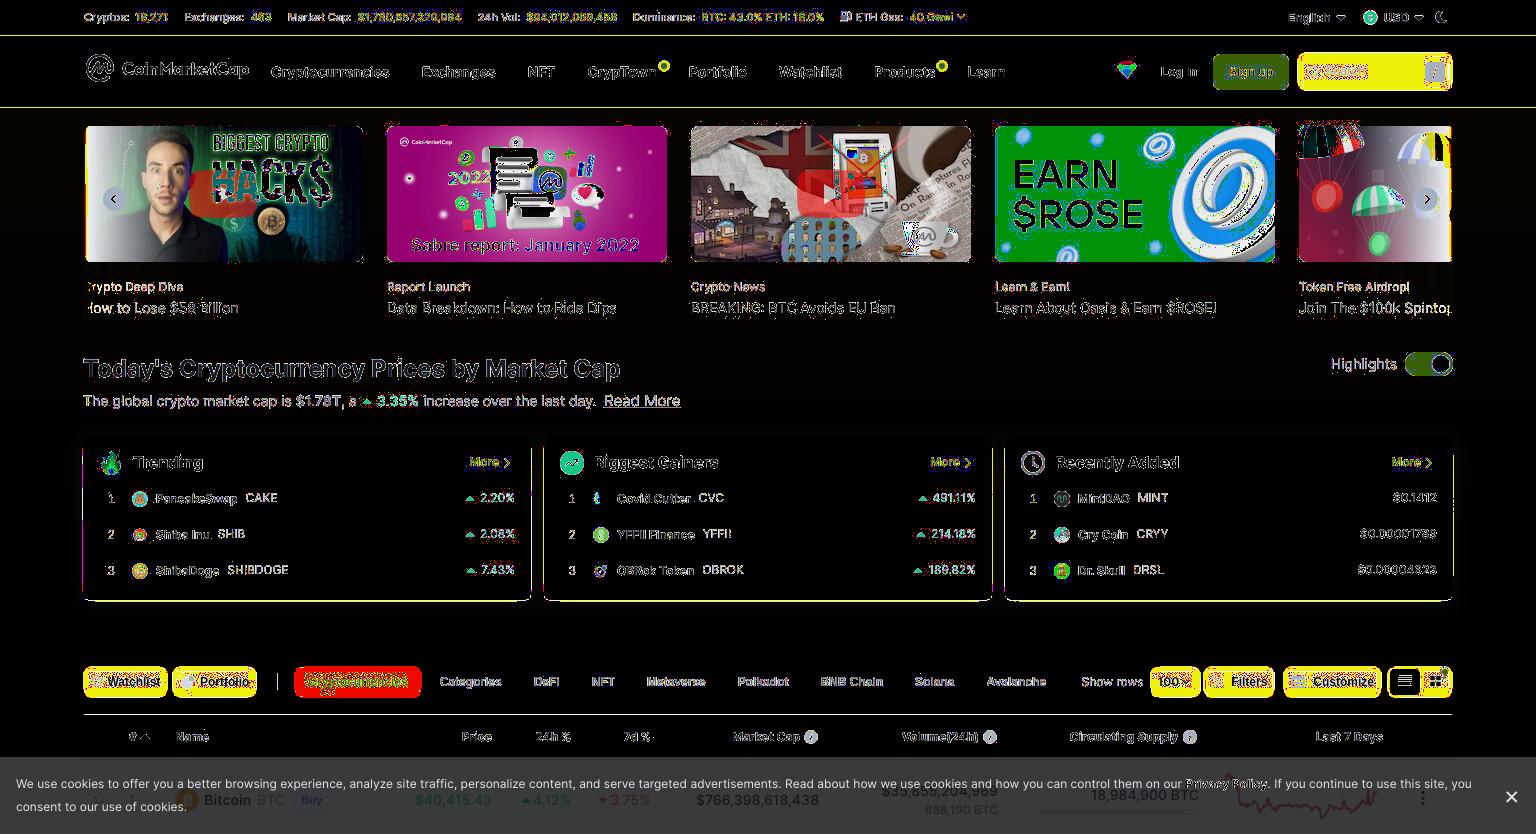Open the English language dropdown
Image resolution: width=1536 pixels, height=834 pixels.
coord(1317,17)
